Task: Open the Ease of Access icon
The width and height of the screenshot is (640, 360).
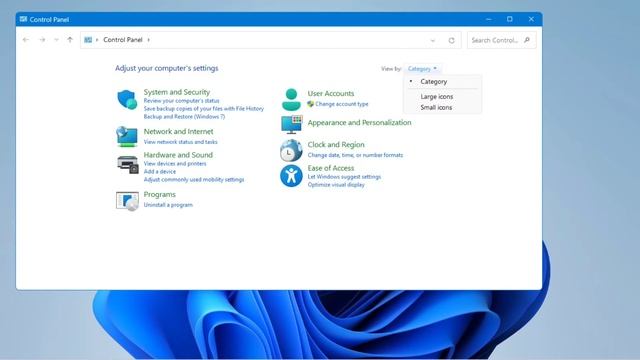Action: (291, 176)
